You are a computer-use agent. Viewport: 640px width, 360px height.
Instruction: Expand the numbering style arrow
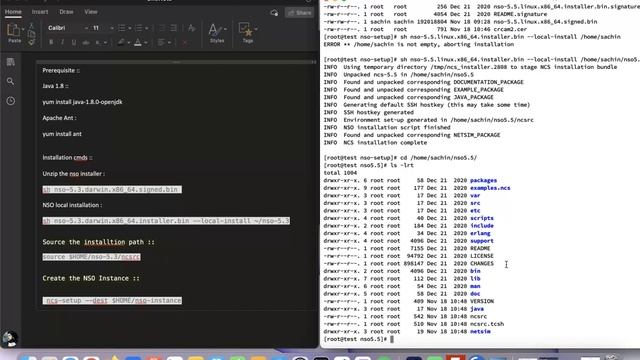(147, 28)
